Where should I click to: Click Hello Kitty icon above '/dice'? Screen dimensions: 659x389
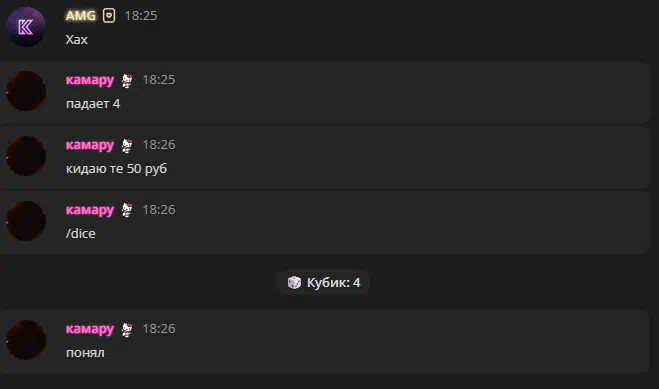point(127,210)
